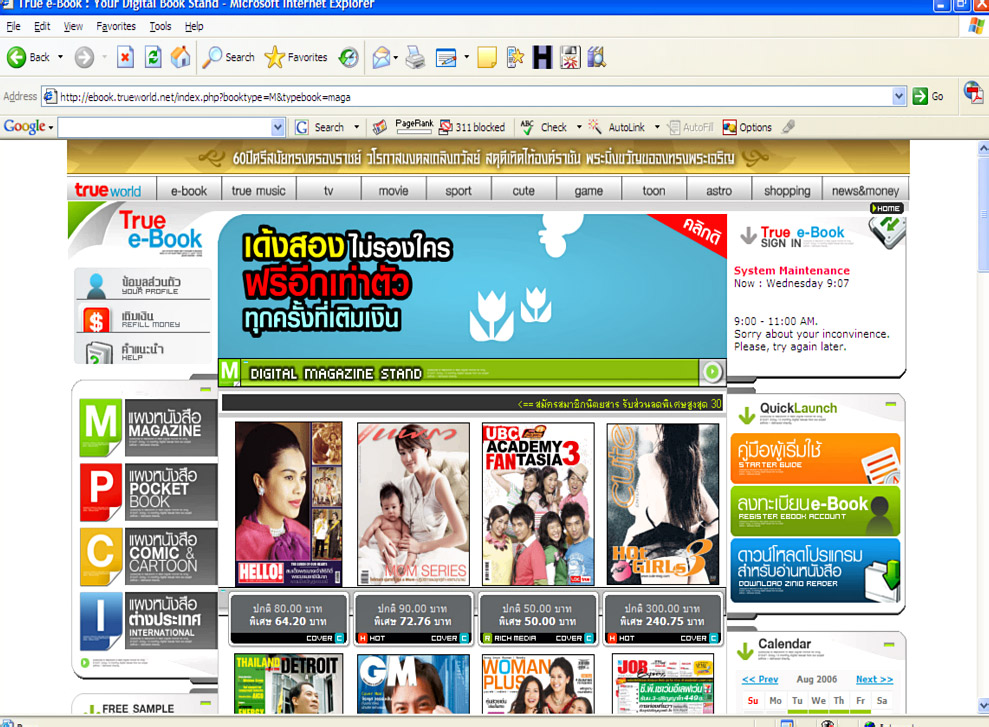Open the Check button dropdown arrow

pyautogui.click(x=579, y=127)
